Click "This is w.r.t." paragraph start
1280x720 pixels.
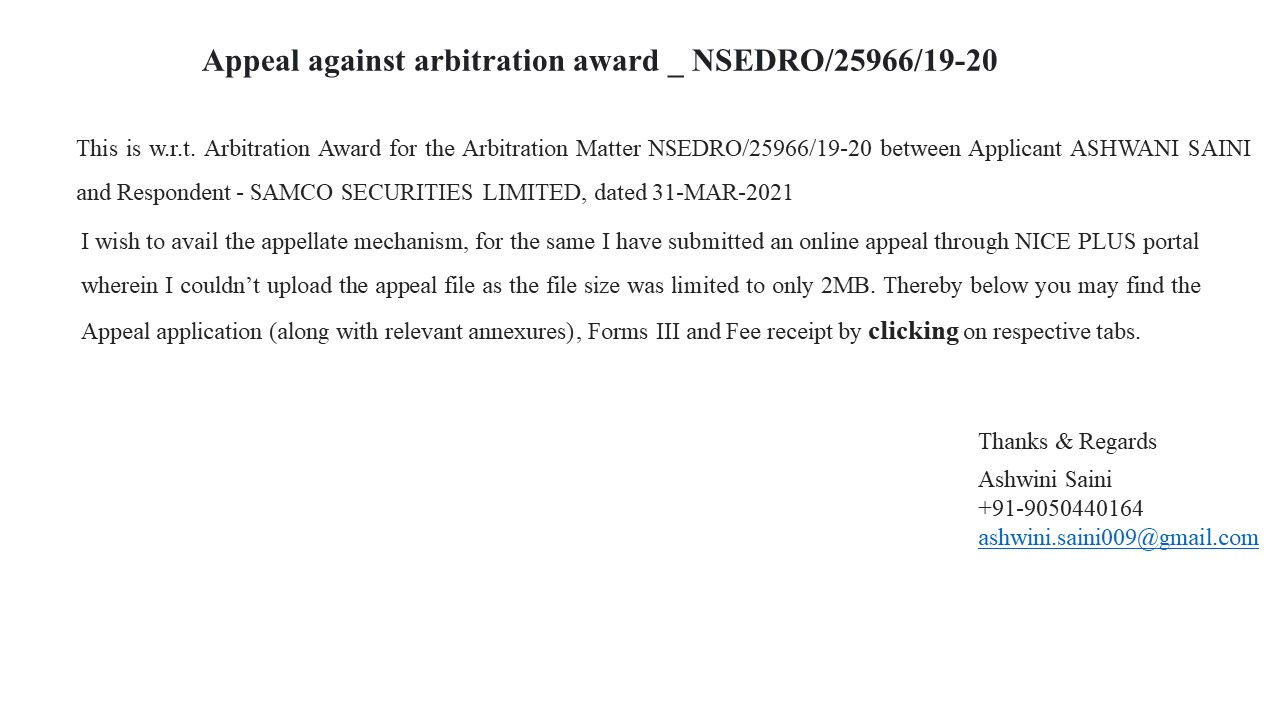pyautogui.click(x=137, y=149)
